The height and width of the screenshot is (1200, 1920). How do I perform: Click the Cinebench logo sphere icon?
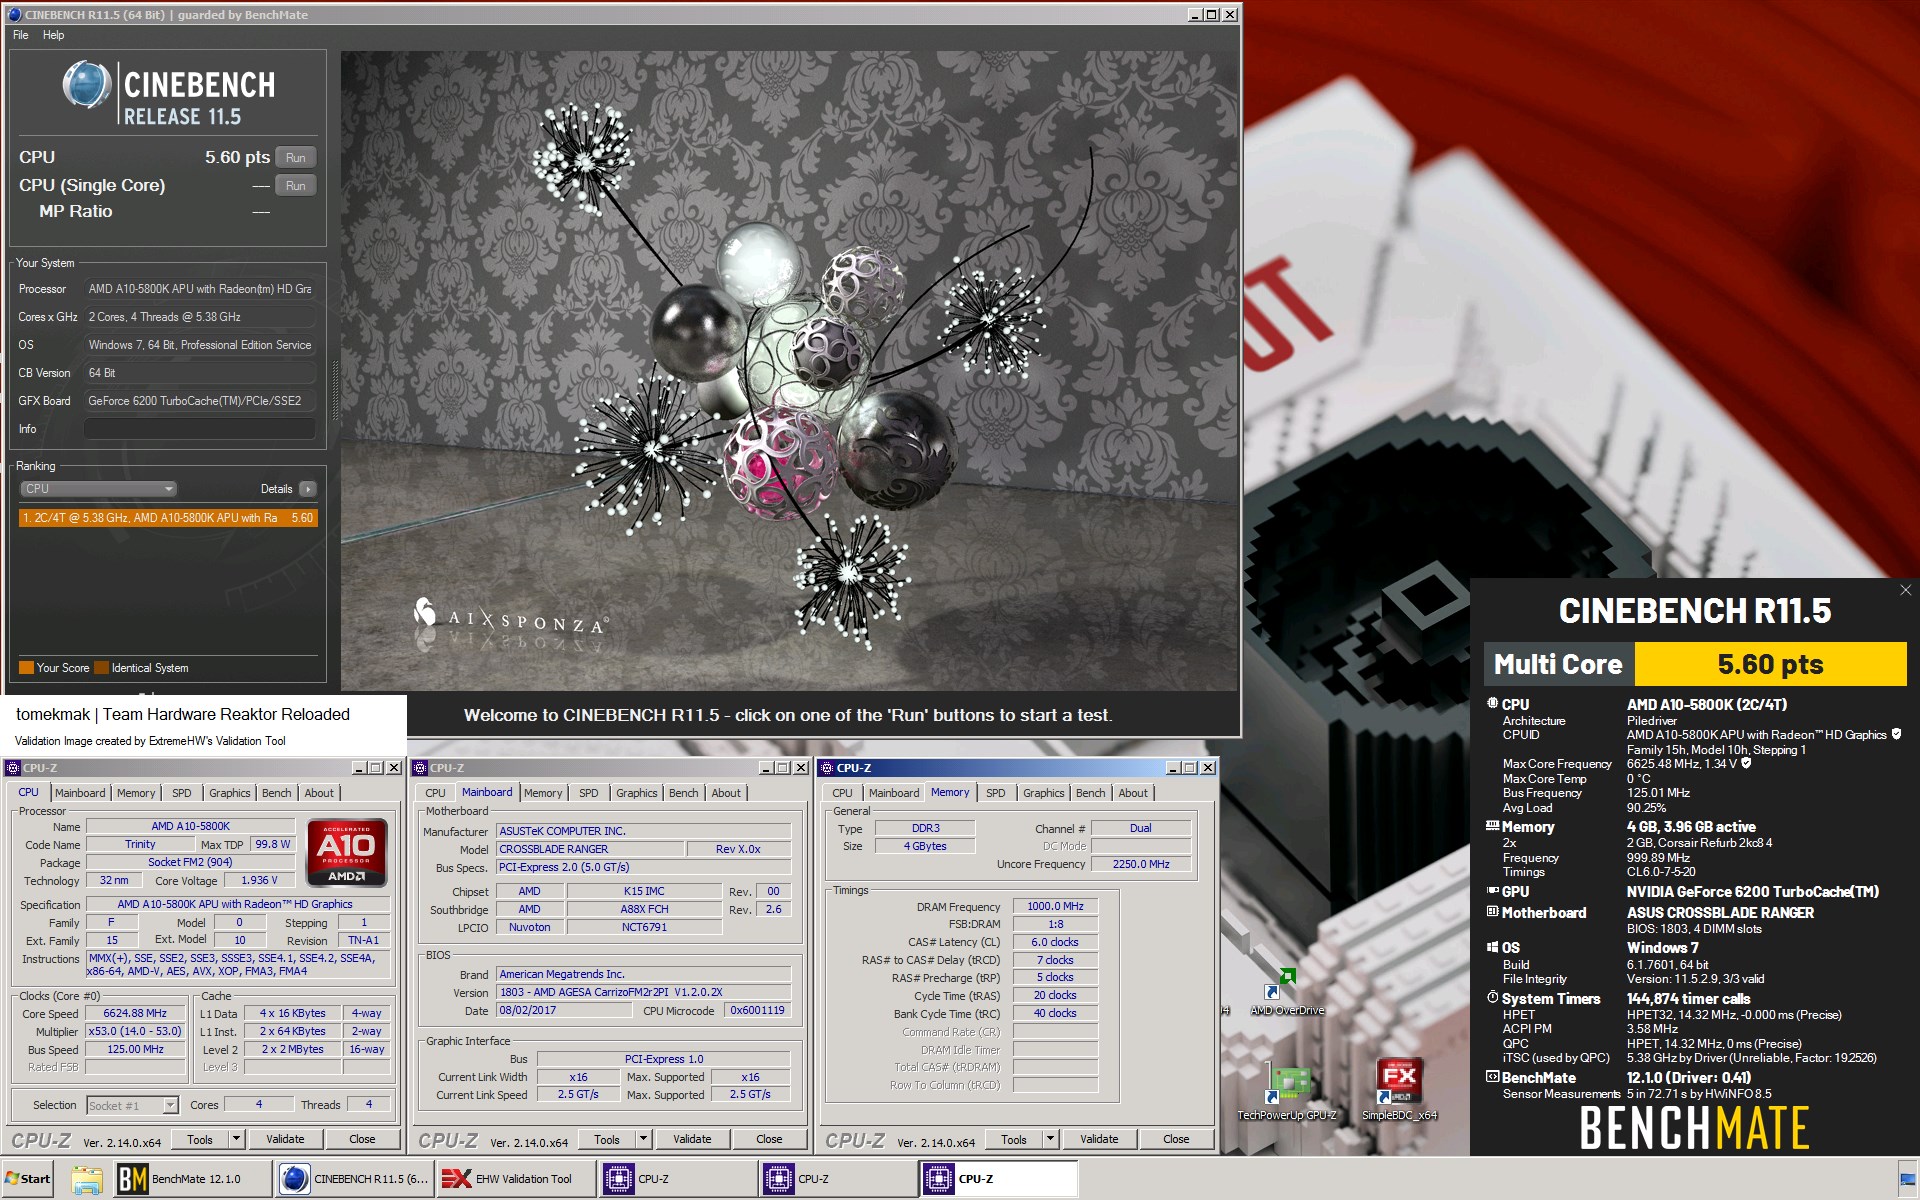click(86, 85)
